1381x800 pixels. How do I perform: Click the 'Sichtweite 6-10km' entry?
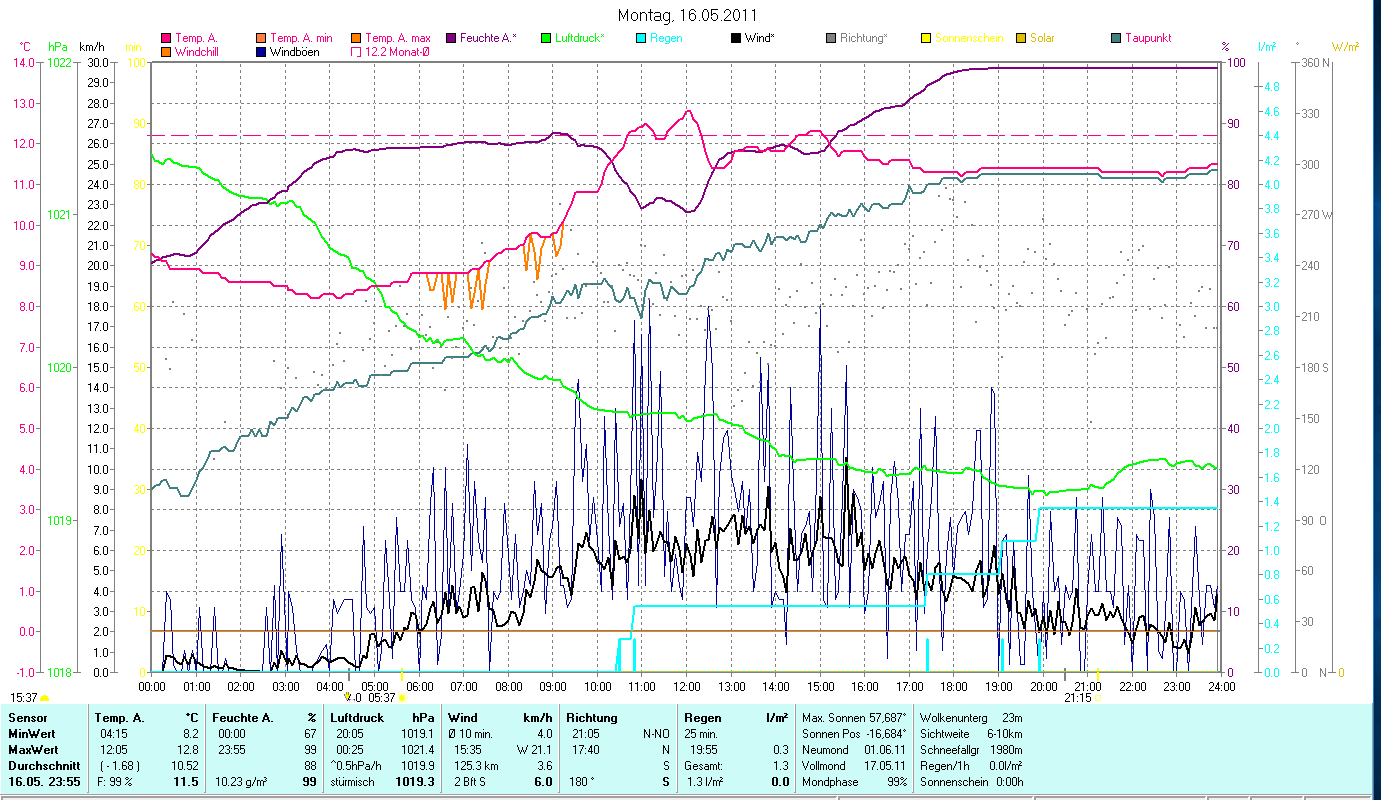point(973,734)
